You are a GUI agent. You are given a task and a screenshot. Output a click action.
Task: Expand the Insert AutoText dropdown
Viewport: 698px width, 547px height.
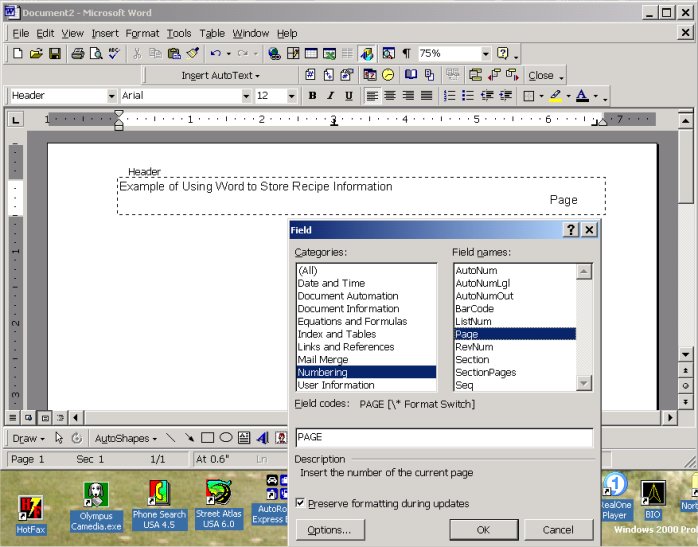click(220, 75)
